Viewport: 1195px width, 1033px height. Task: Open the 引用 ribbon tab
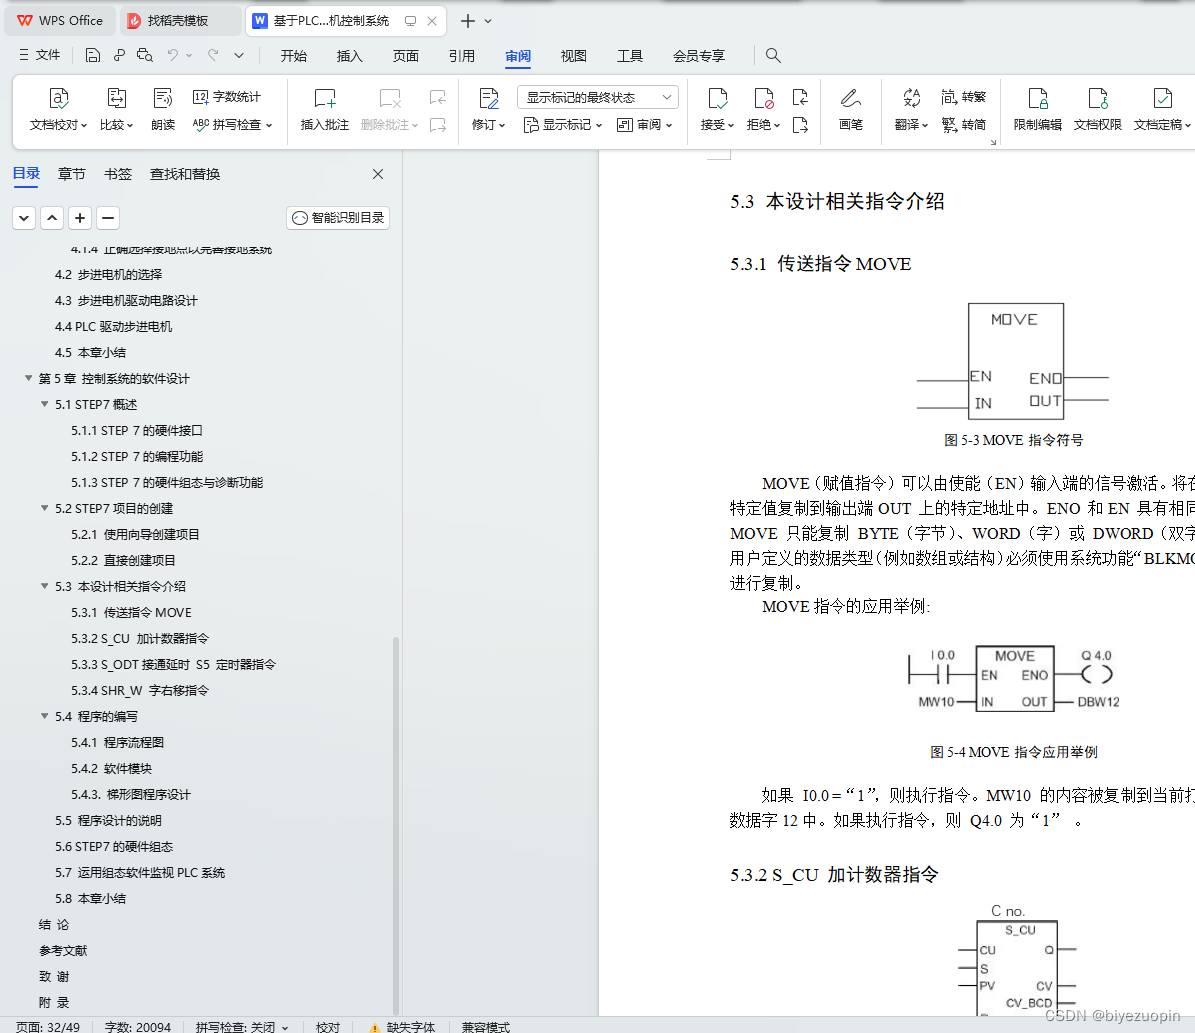462,56
